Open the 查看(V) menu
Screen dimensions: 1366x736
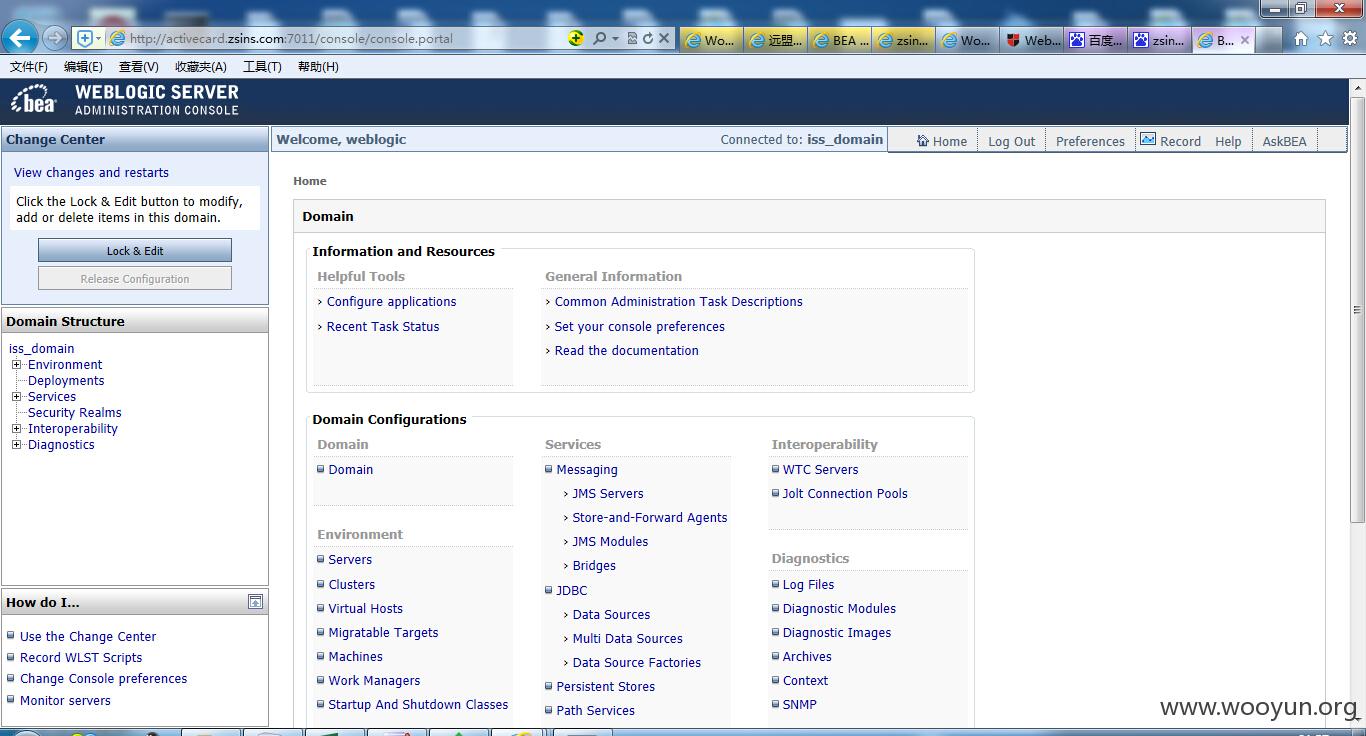[138, 67]
